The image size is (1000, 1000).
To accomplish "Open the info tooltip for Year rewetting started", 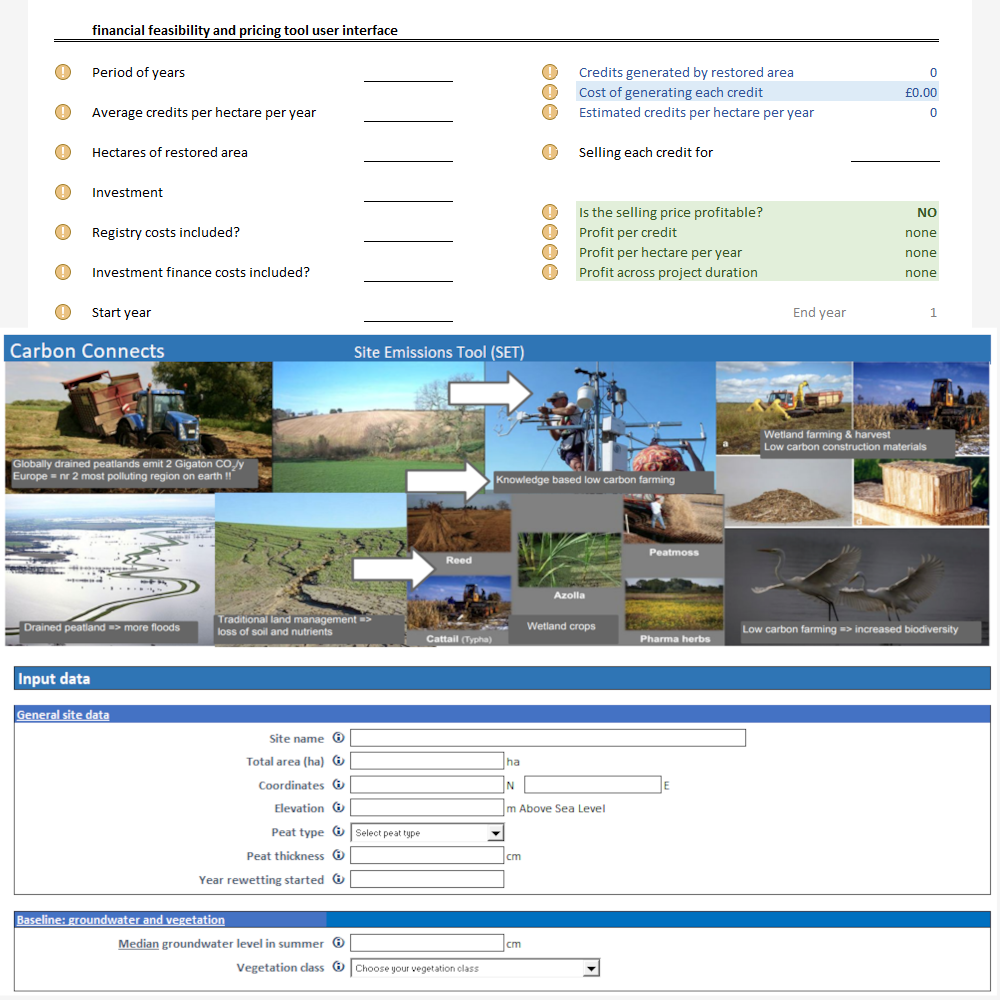I will point(338,878).
